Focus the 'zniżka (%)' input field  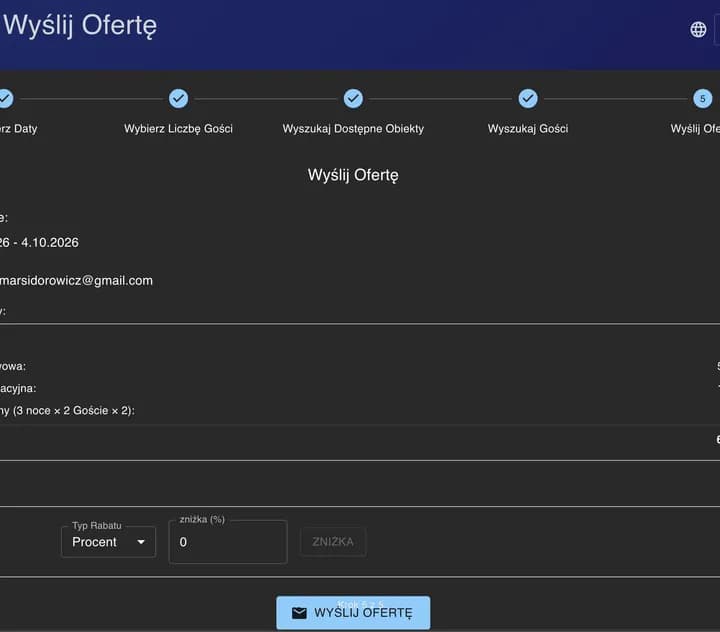[228, 542]
